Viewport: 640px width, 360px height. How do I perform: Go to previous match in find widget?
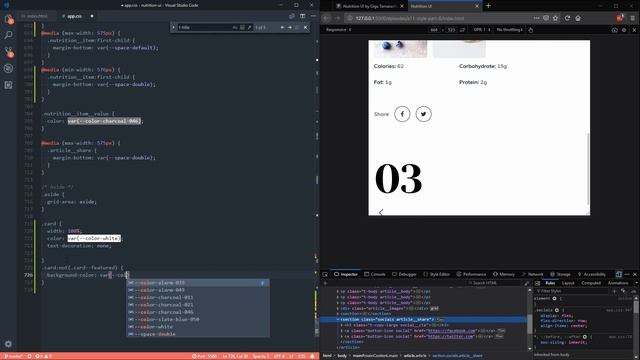(282, 27)
